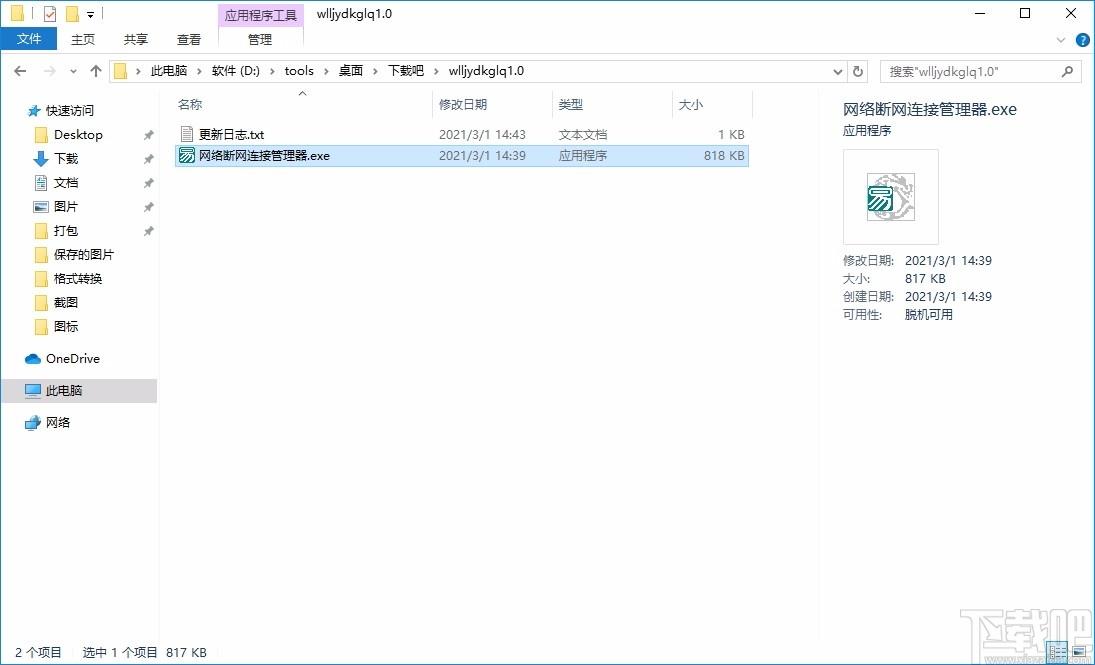Image resolution: width=1095 pixels, height=665 pixels.
Task: Click the folder icon in address bar
Action: point(121,71)
